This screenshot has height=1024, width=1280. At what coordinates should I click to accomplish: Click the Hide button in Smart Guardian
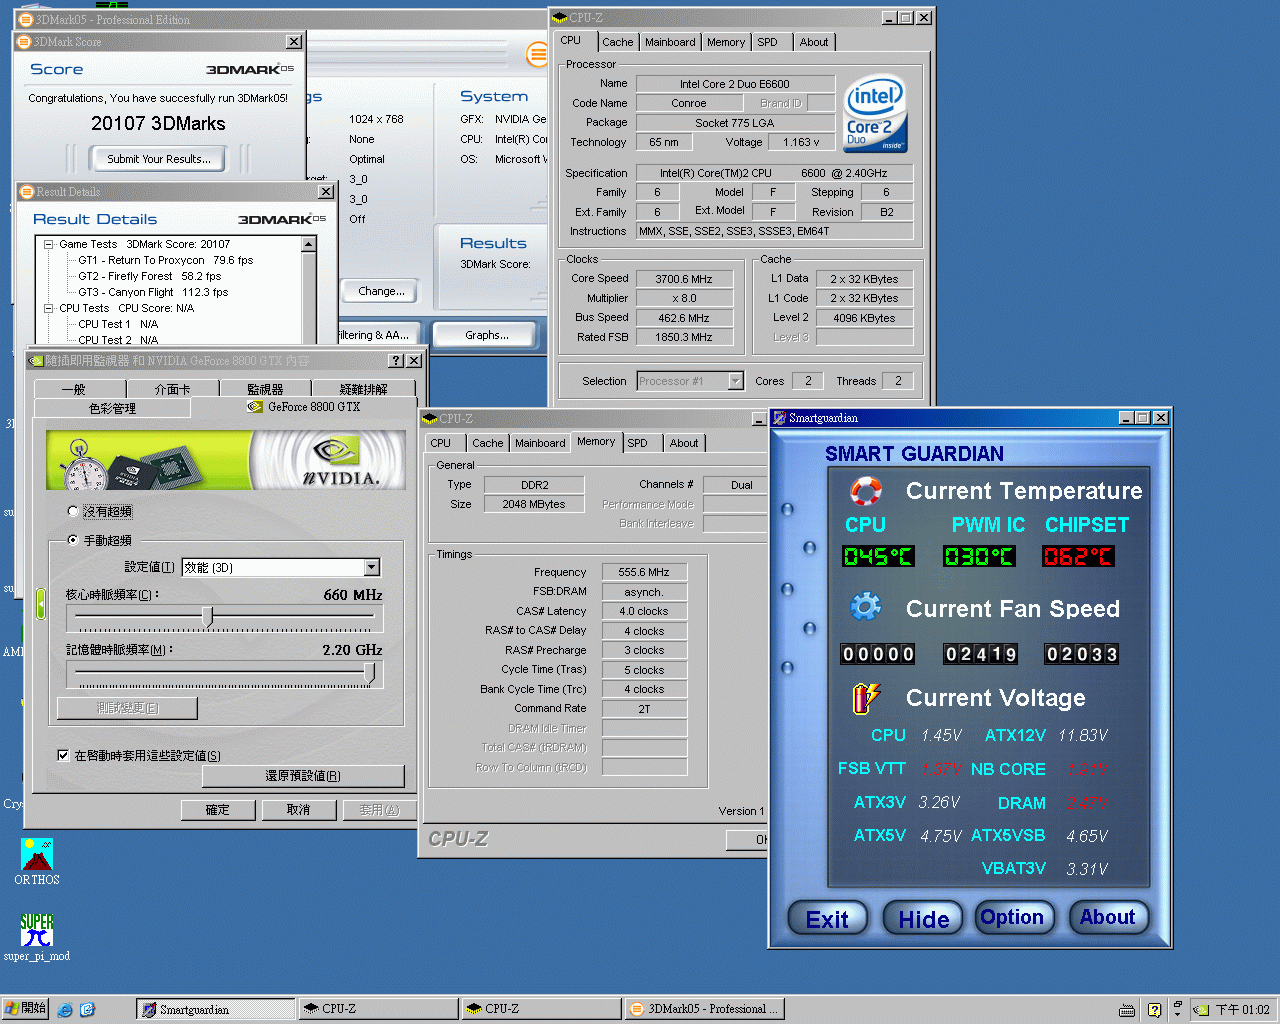[x=923, y=919]
